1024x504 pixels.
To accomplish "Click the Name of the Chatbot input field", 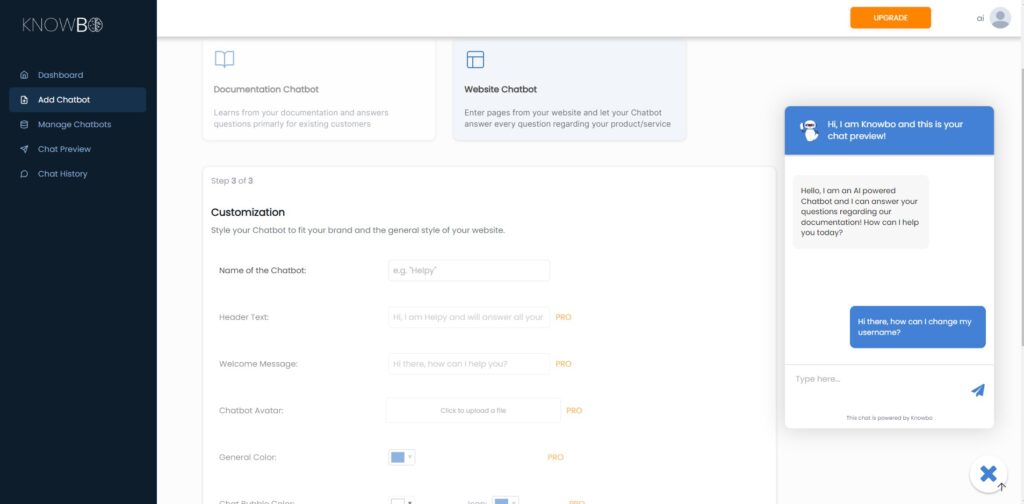I will [469, 270].
